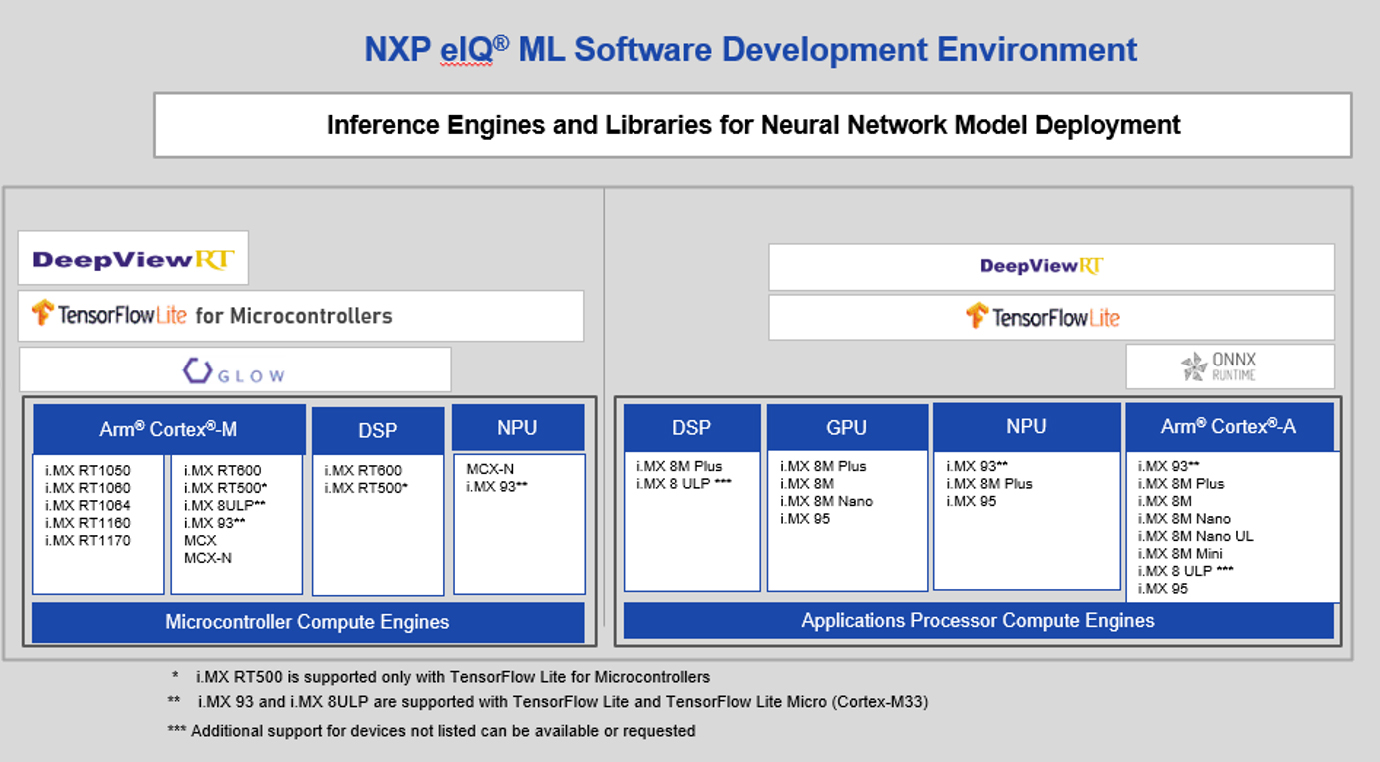Select the Arm Cortex-A header block

(1228, 427)
